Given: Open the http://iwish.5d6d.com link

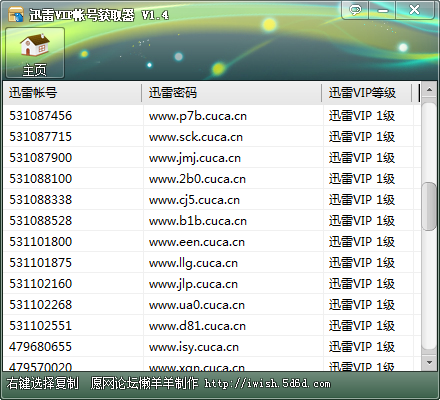Looking at the screenshot, I should tap(268, 384).
